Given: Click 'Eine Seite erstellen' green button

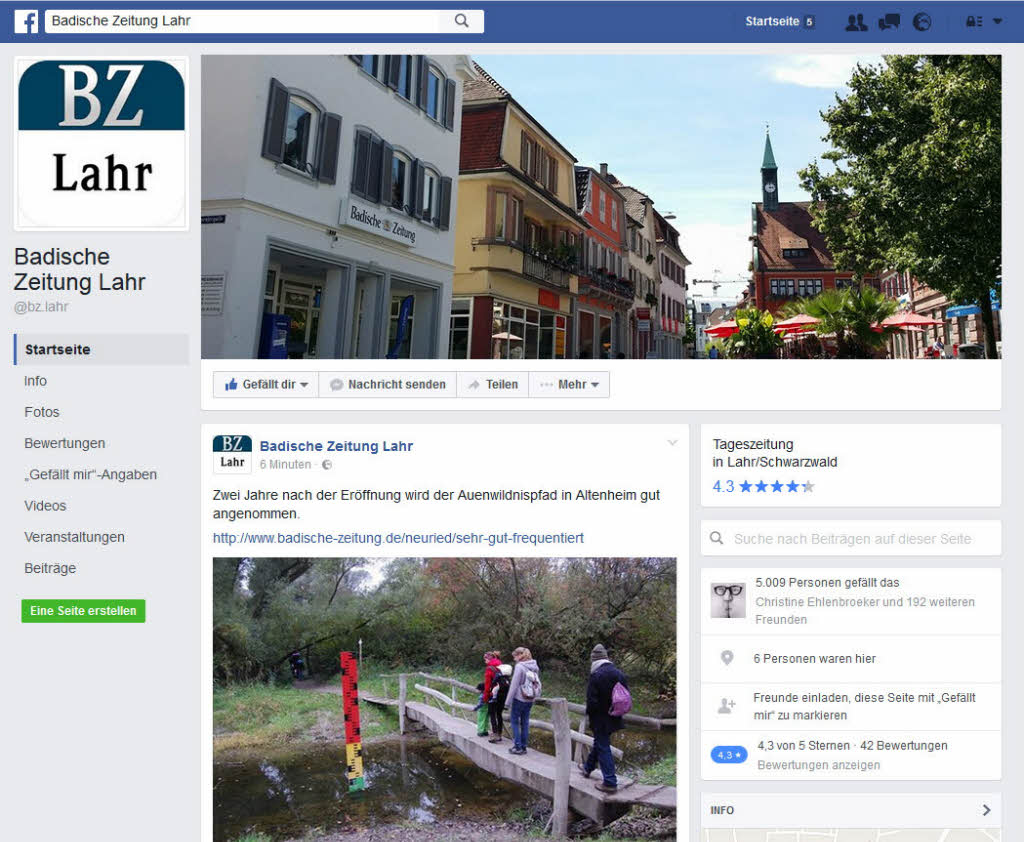Looking at the screenshot, I should point(83,611).
